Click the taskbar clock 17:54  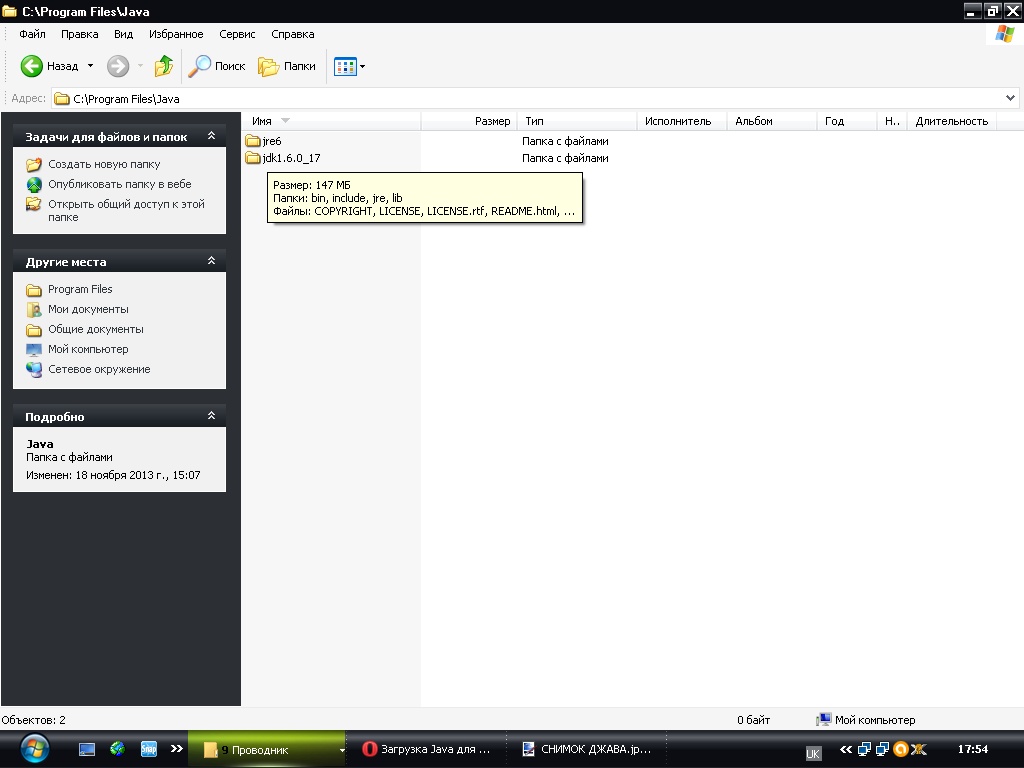click(972, 749)
